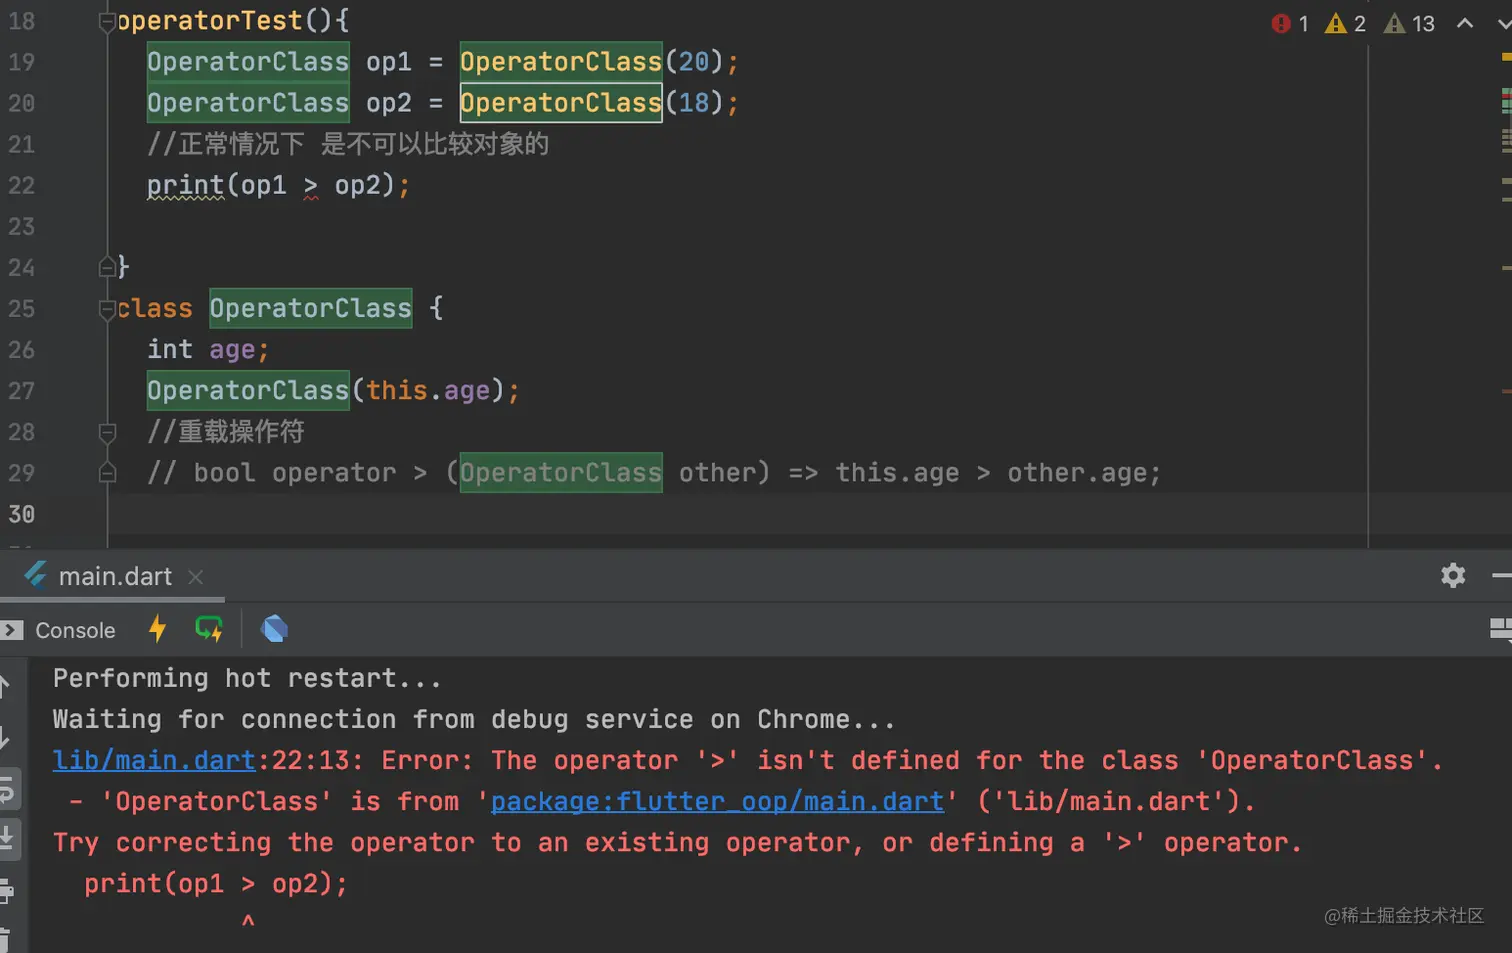
Task: Click the yellow warning count showing 2
Action: pyautogui.click(x=1345, y=23)
